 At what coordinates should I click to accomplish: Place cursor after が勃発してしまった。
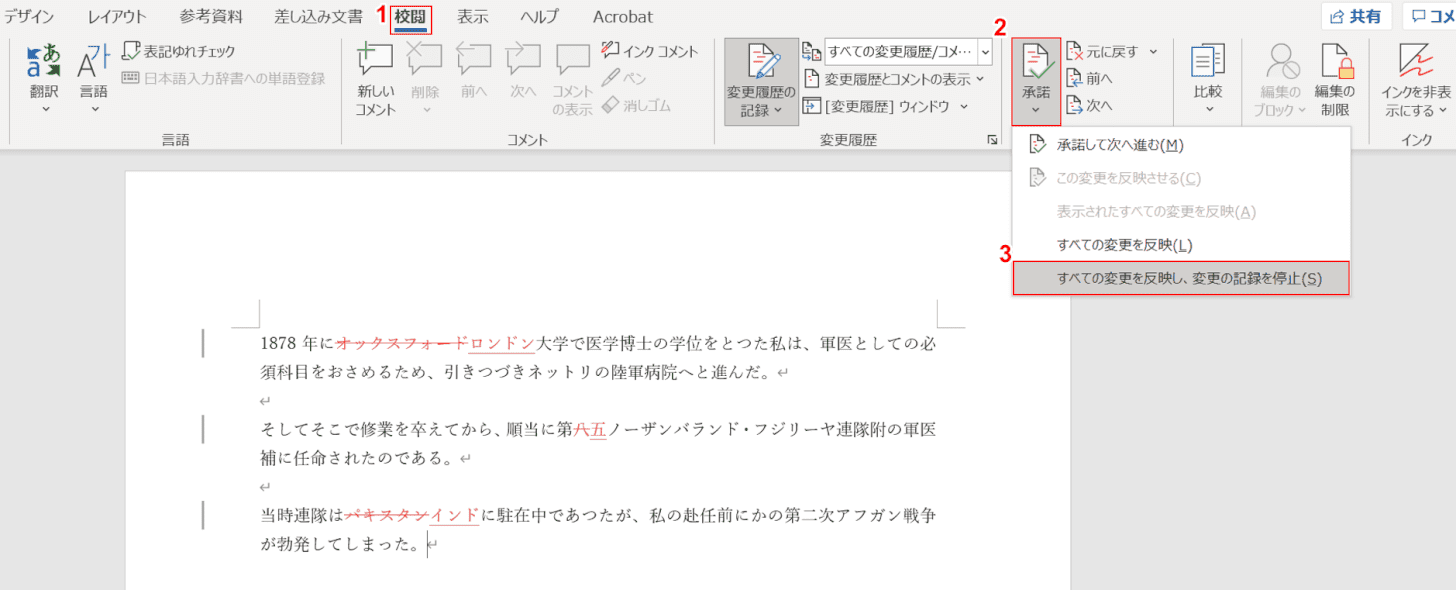[x=427, y=546]
